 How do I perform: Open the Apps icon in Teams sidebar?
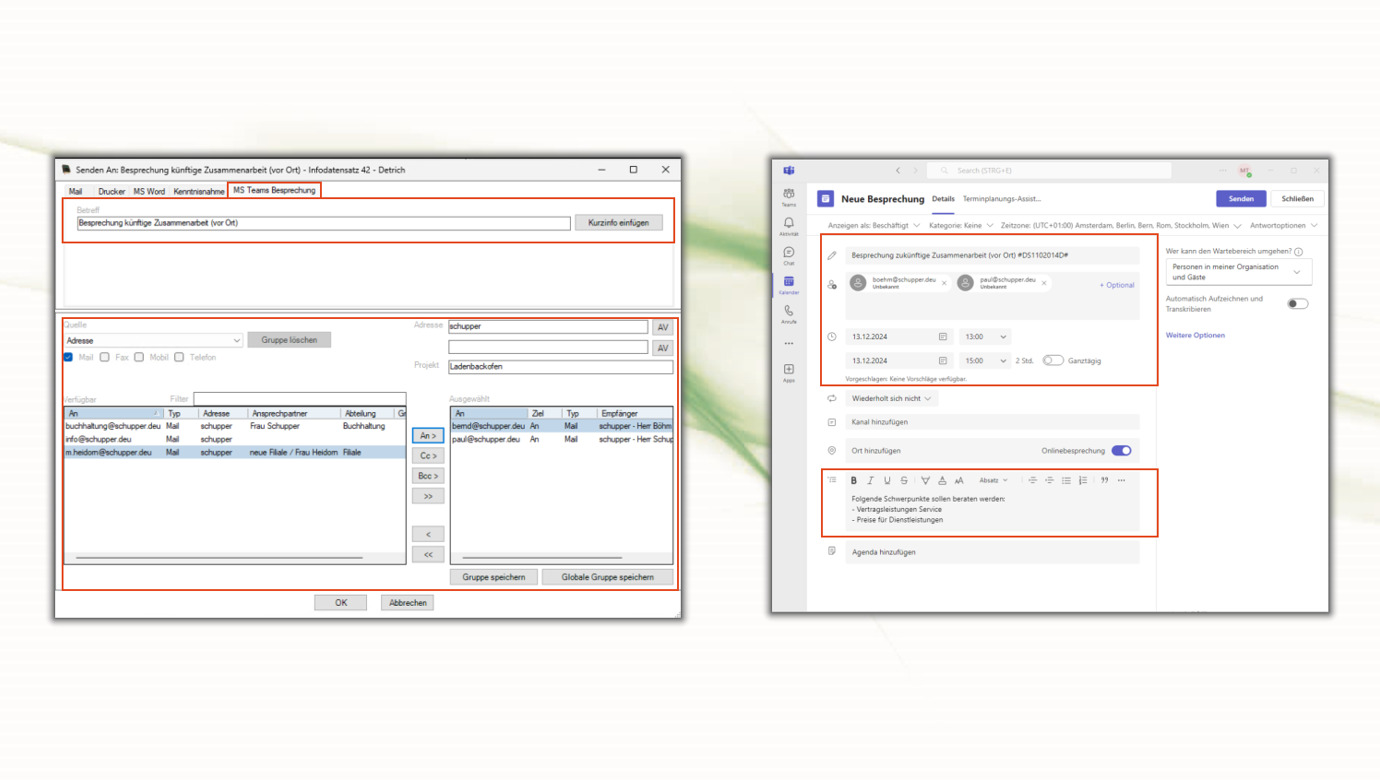click(x=789, y=371)
